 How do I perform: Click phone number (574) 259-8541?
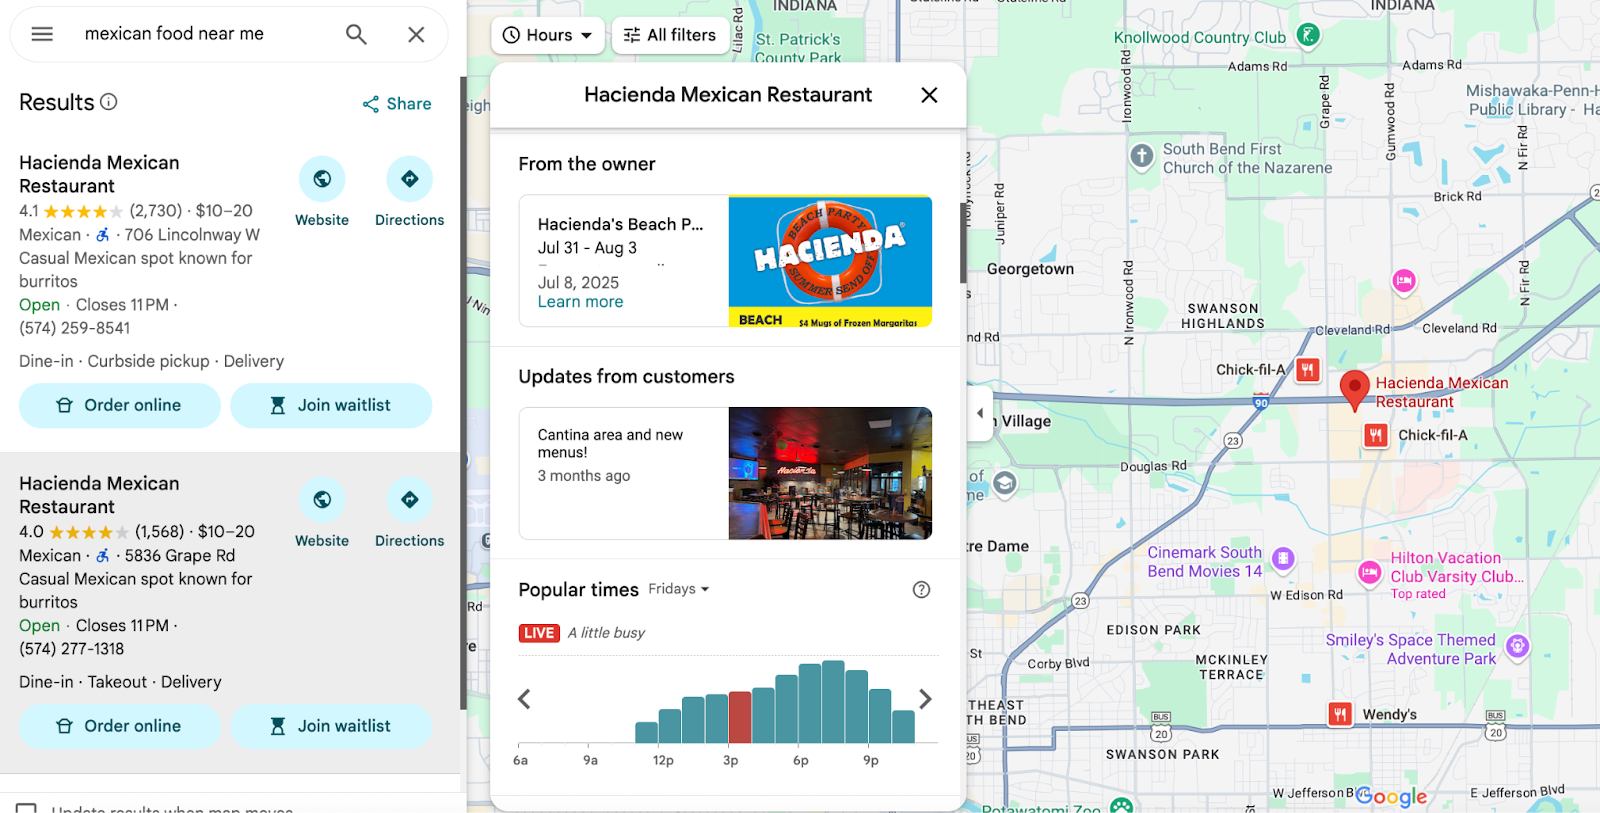coord(75,328)
